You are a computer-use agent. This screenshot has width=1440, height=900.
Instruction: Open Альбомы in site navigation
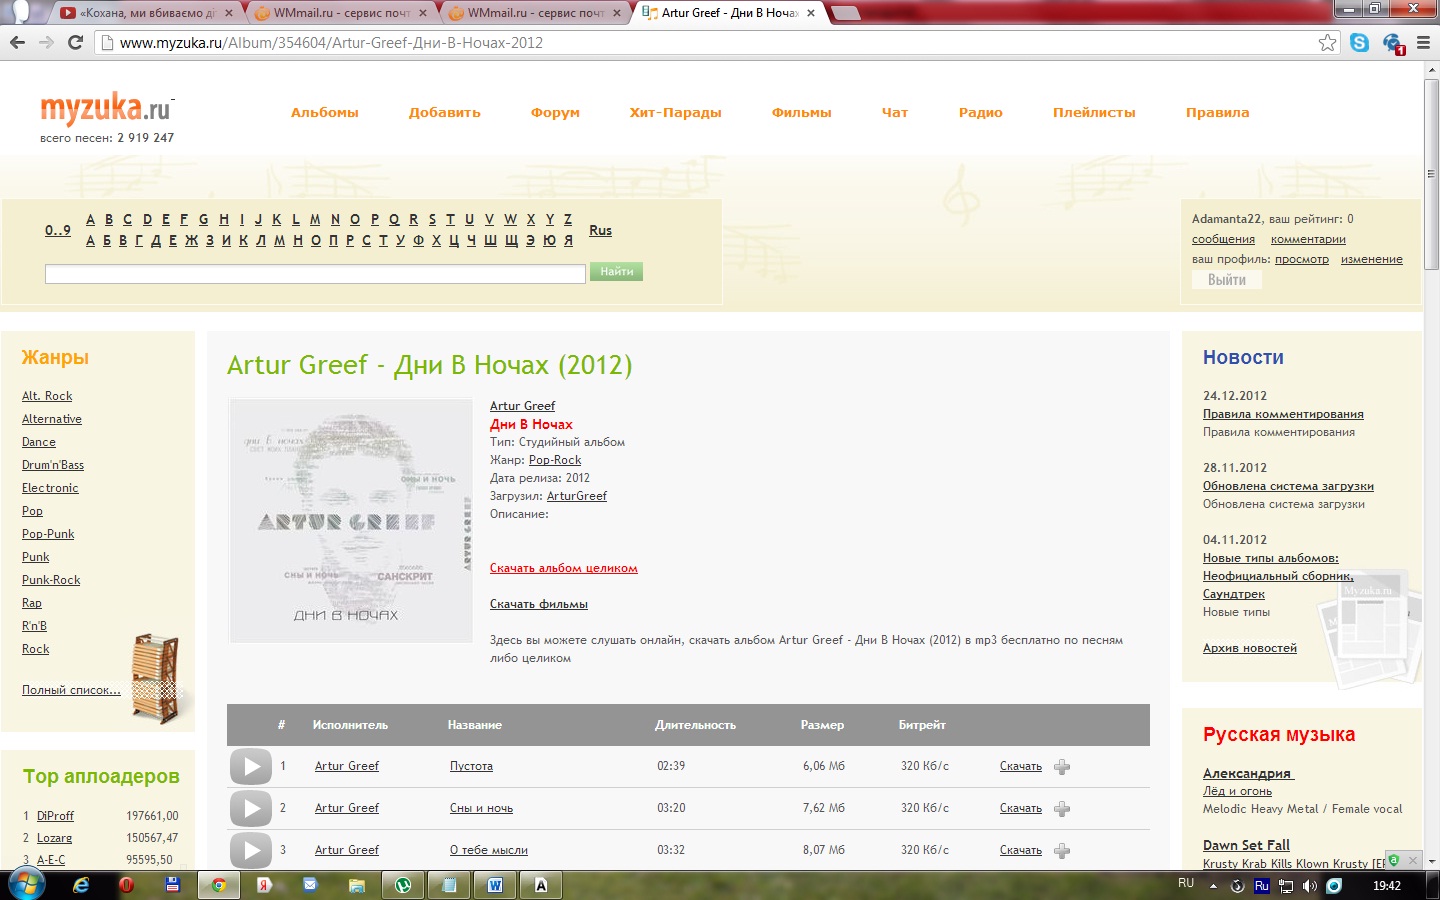325,113
